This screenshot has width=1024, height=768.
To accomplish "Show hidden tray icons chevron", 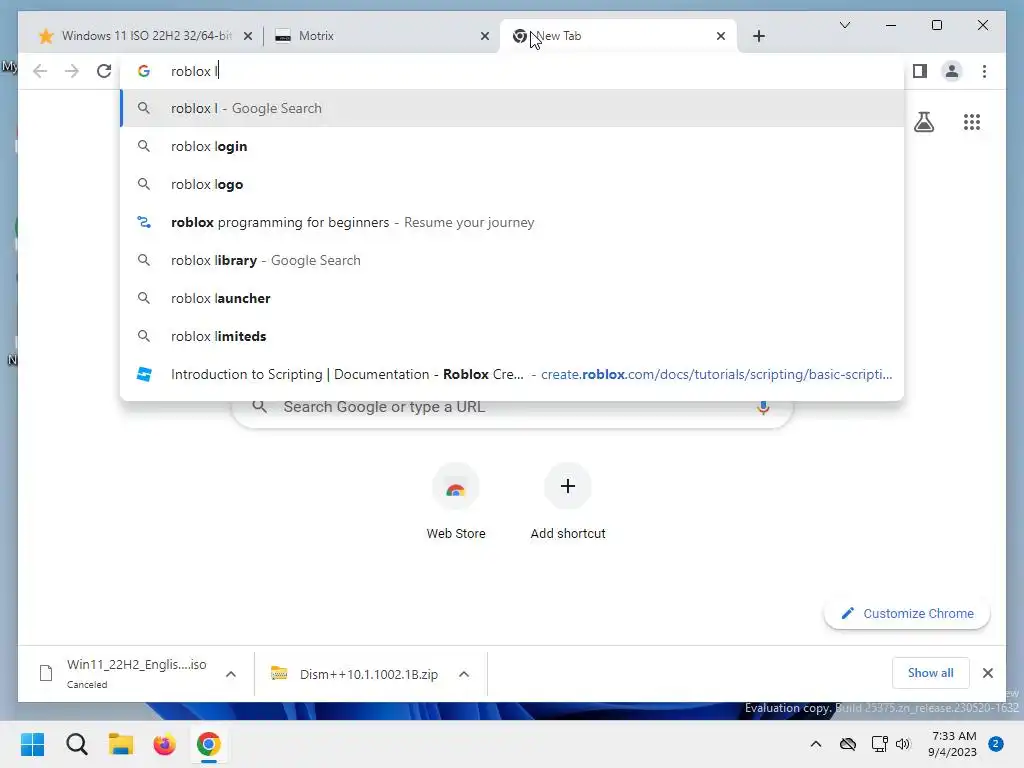I will [x=816, y=744].
